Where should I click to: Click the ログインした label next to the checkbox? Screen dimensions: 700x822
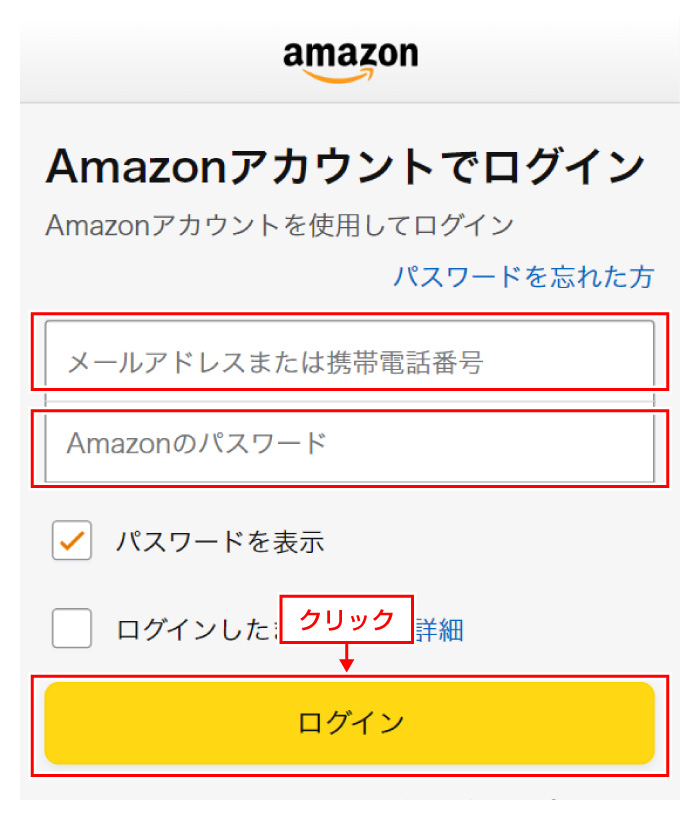(195, 629)
